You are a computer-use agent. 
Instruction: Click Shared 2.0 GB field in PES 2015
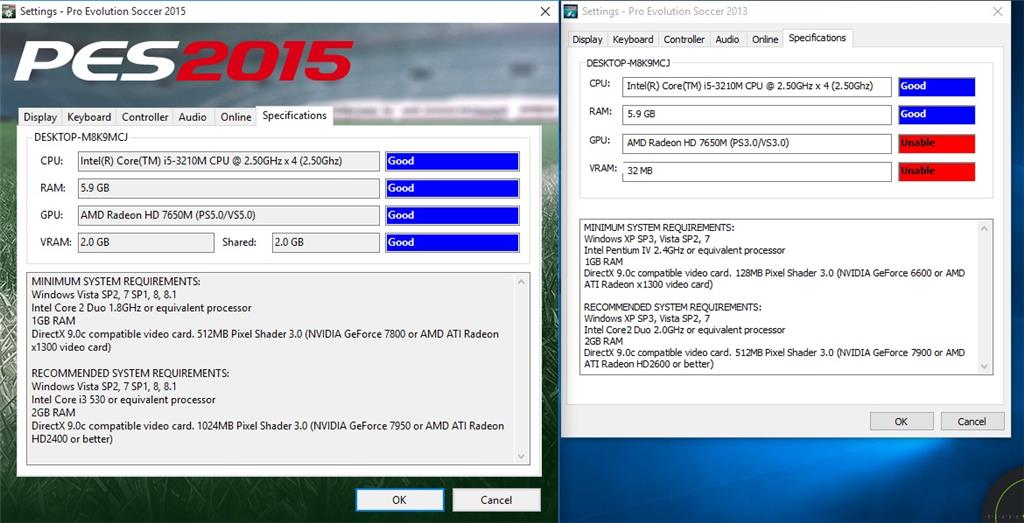[x=326, y=242]
